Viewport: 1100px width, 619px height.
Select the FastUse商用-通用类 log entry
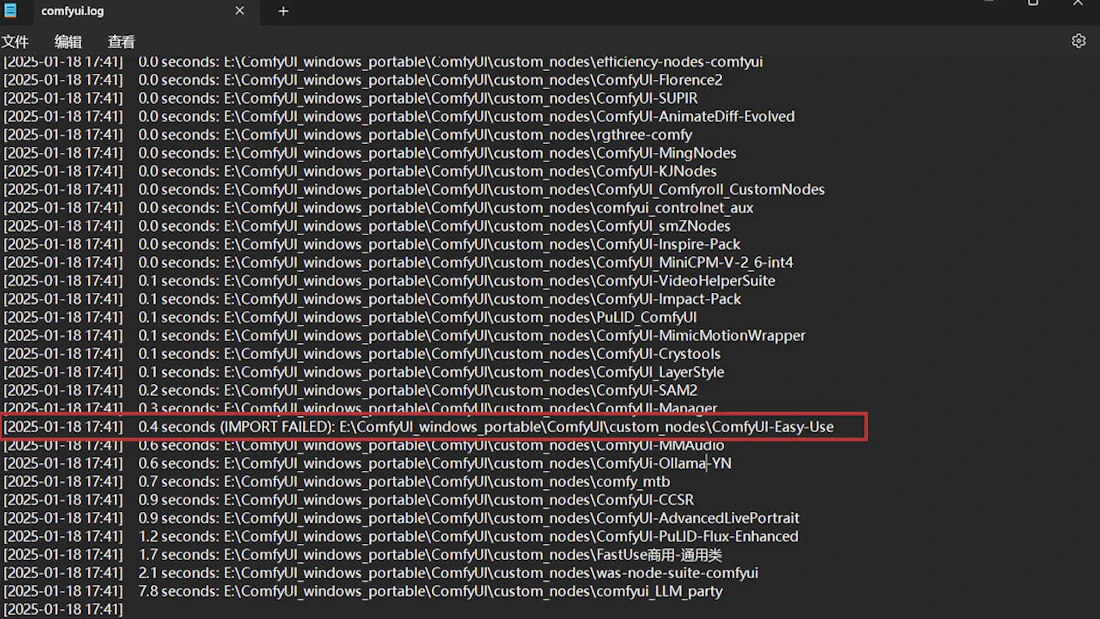tap(440, 554)
